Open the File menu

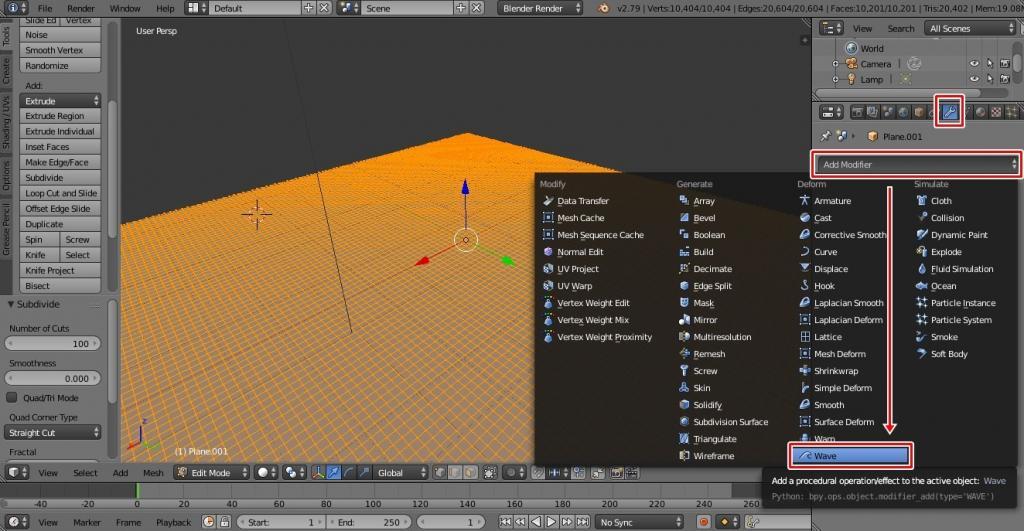[x=45, y=8]
